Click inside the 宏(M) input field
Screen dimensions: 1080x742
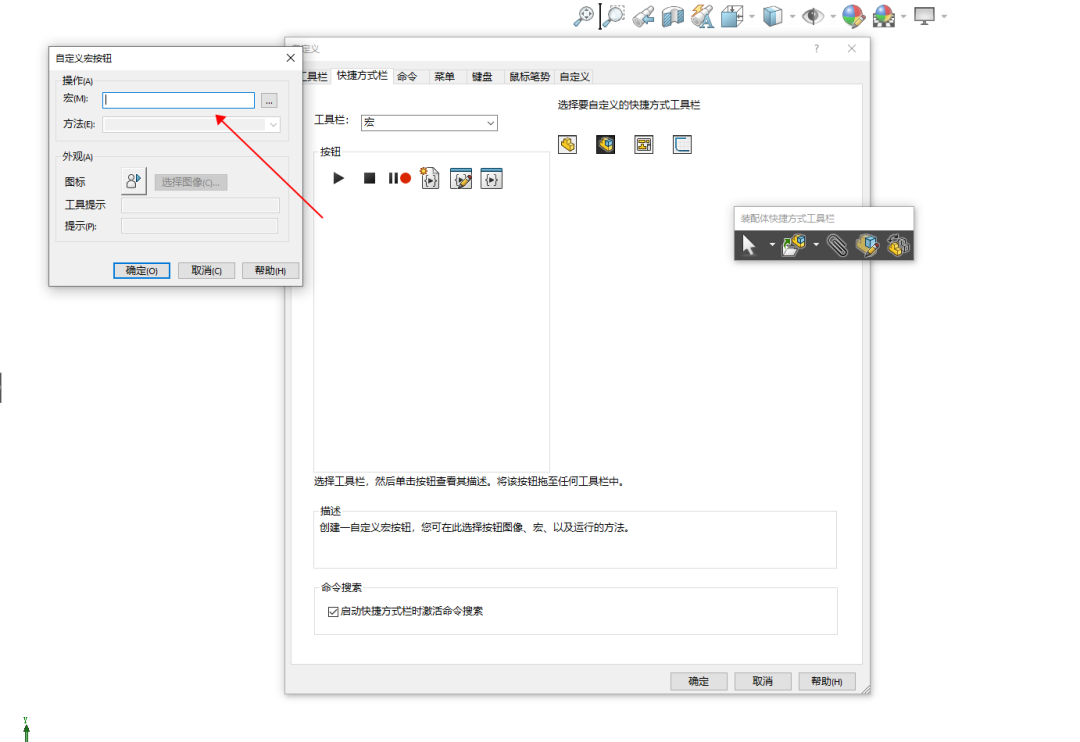[x=178, y=100]
